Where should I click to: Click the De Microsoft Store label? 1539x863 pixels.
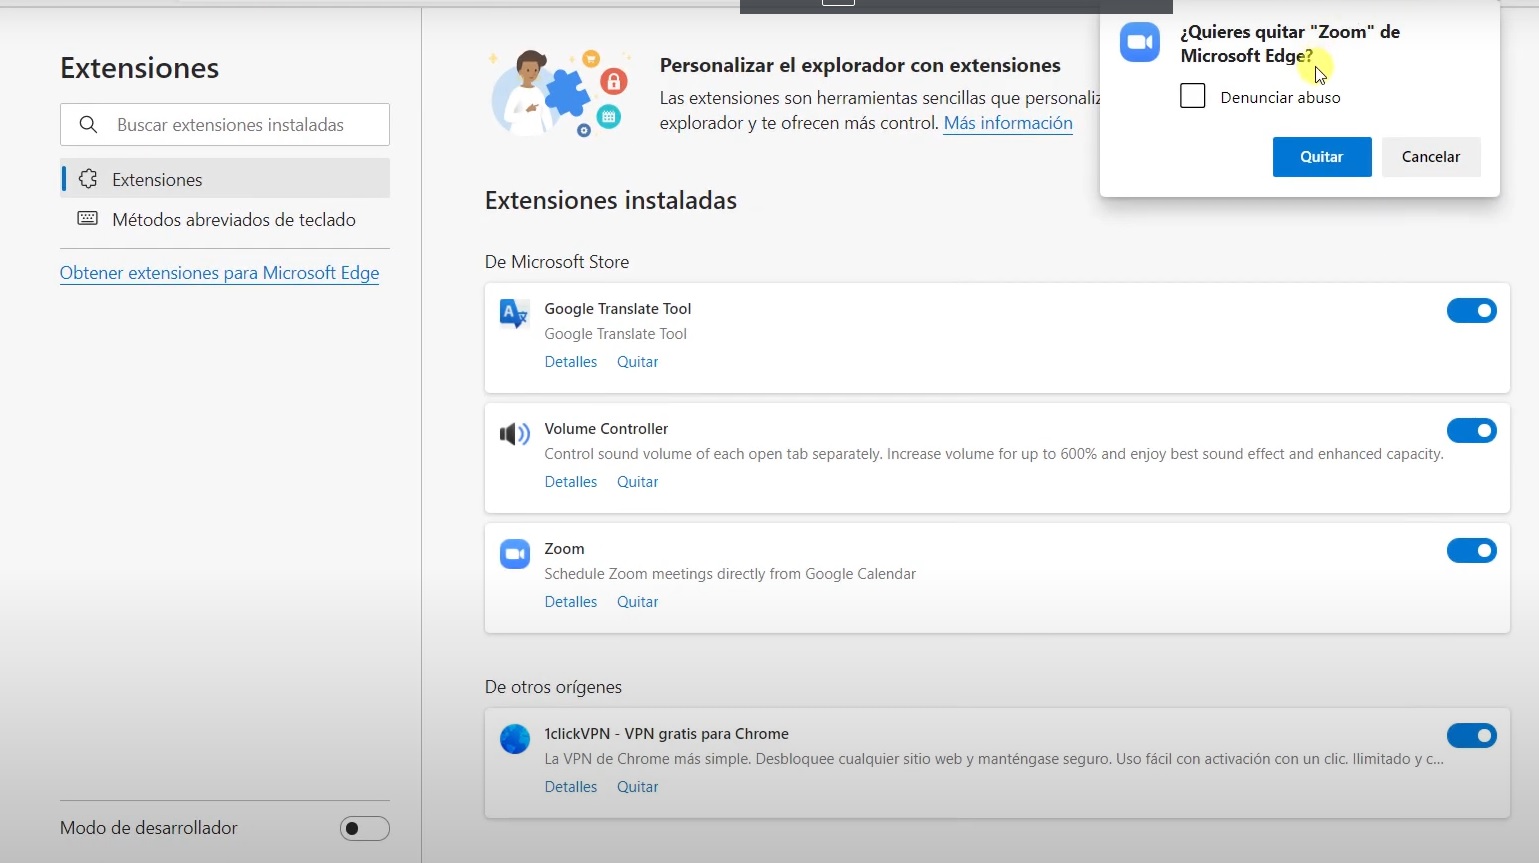pyautogui.click(x=557, y=262)
